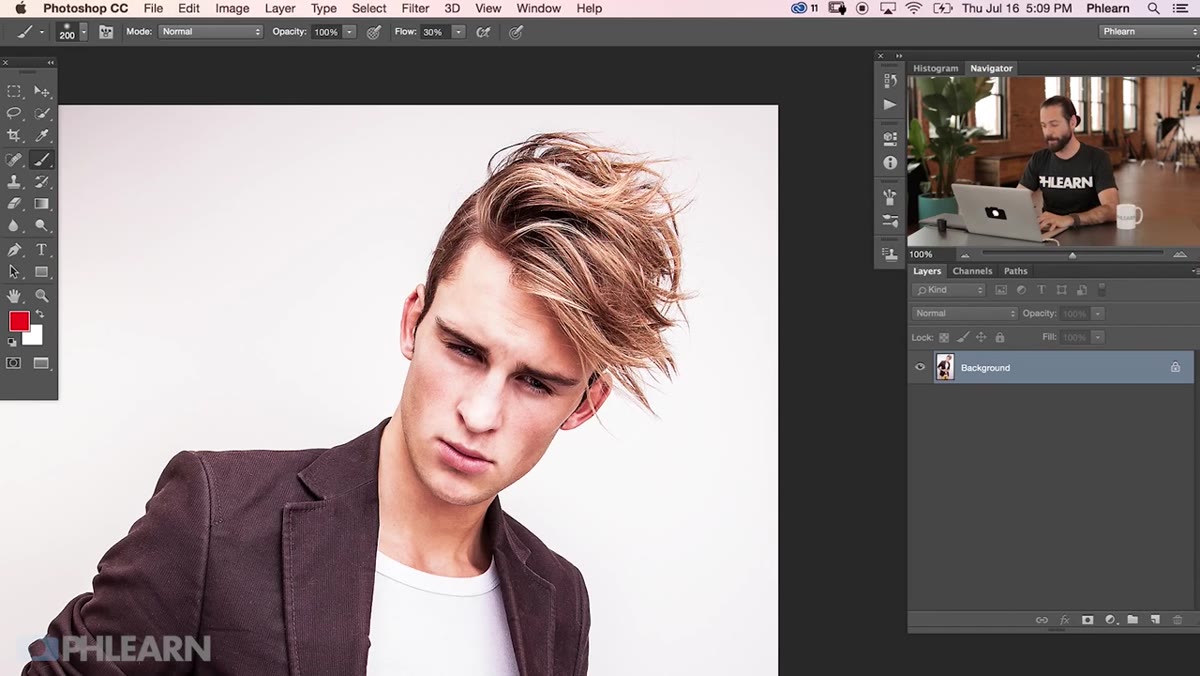This screenshot has width=1200, height=676.
Task: Select the Rectangular Marquee tool
Action: tap(14, 91)
